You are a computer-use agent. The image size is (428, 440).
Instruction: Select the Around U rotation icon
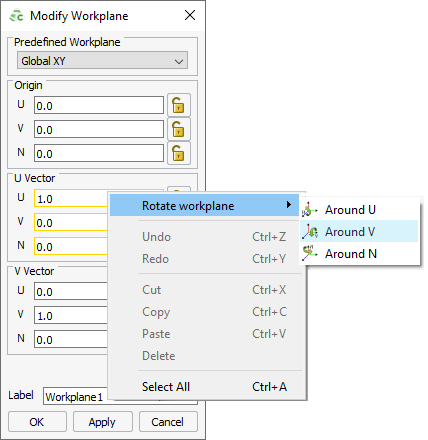coord(309,210)
